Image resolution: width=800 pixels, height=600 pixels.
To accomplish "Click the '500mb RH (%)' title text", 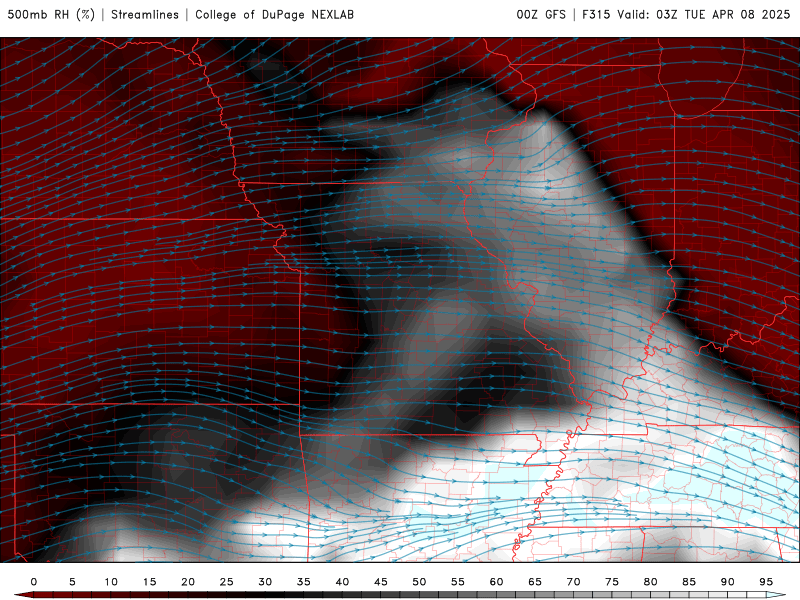I will [51, 14].
